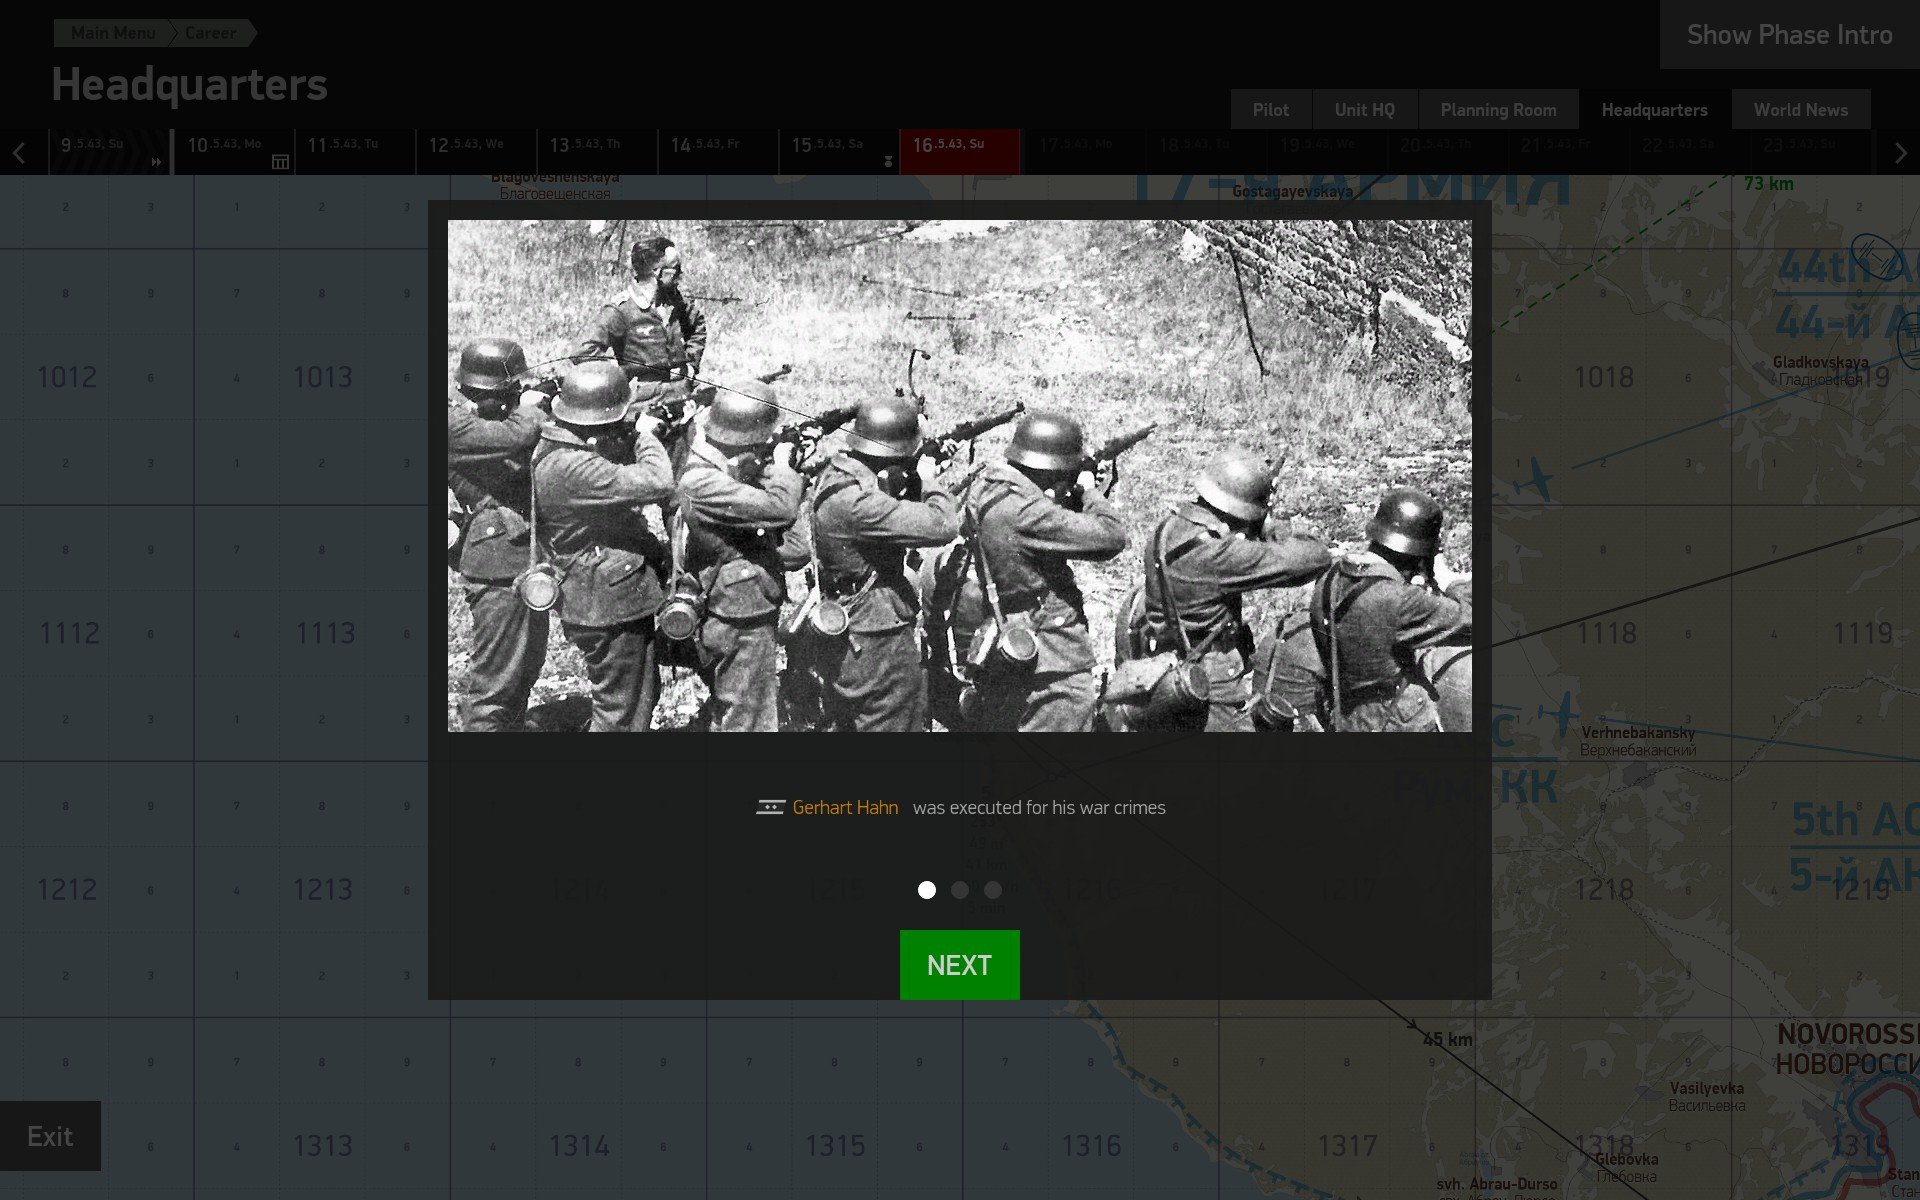The width and height of the screenshot is (1920, 1200).
Task: Click the medal icon on 15.5.43
Action: pos(888,161)
